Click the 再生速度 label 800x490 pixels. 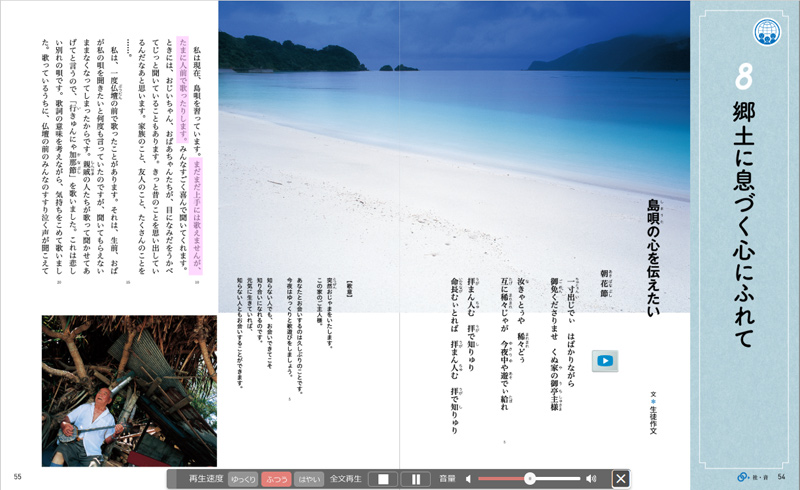(206, 479)
